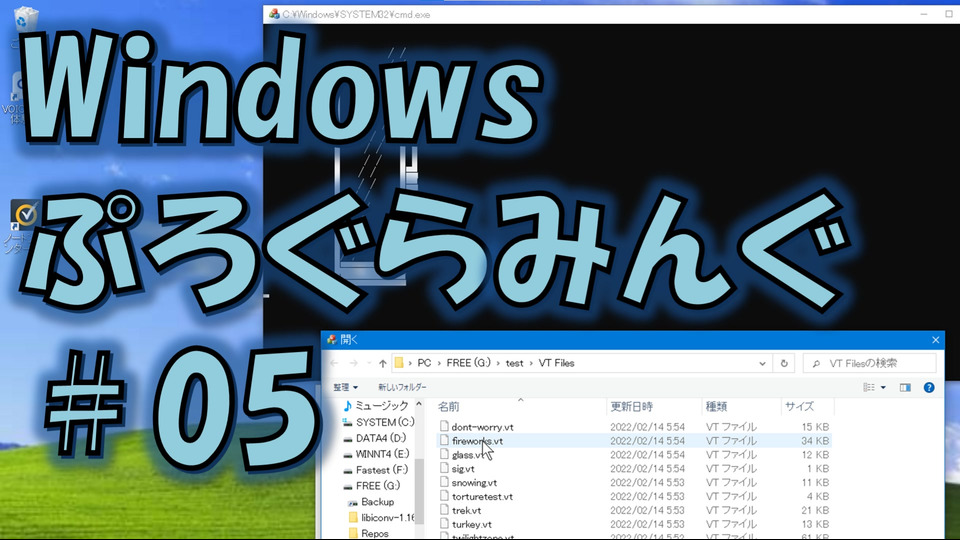The width and height of the screenshot is (960, 540).
Task: Go back in Open dialog
Action: pos(334,364)
